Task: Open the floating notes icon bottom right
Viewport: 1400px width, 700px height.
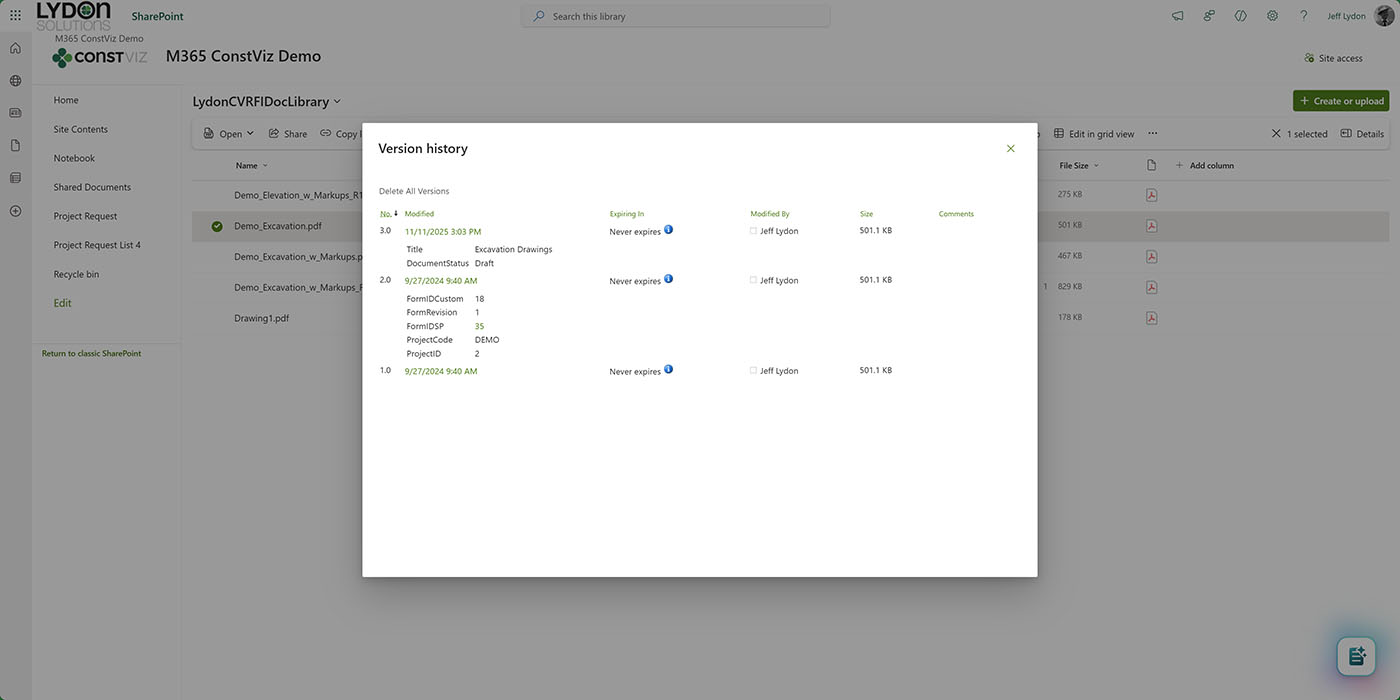Action: [x=1356, y=656]
